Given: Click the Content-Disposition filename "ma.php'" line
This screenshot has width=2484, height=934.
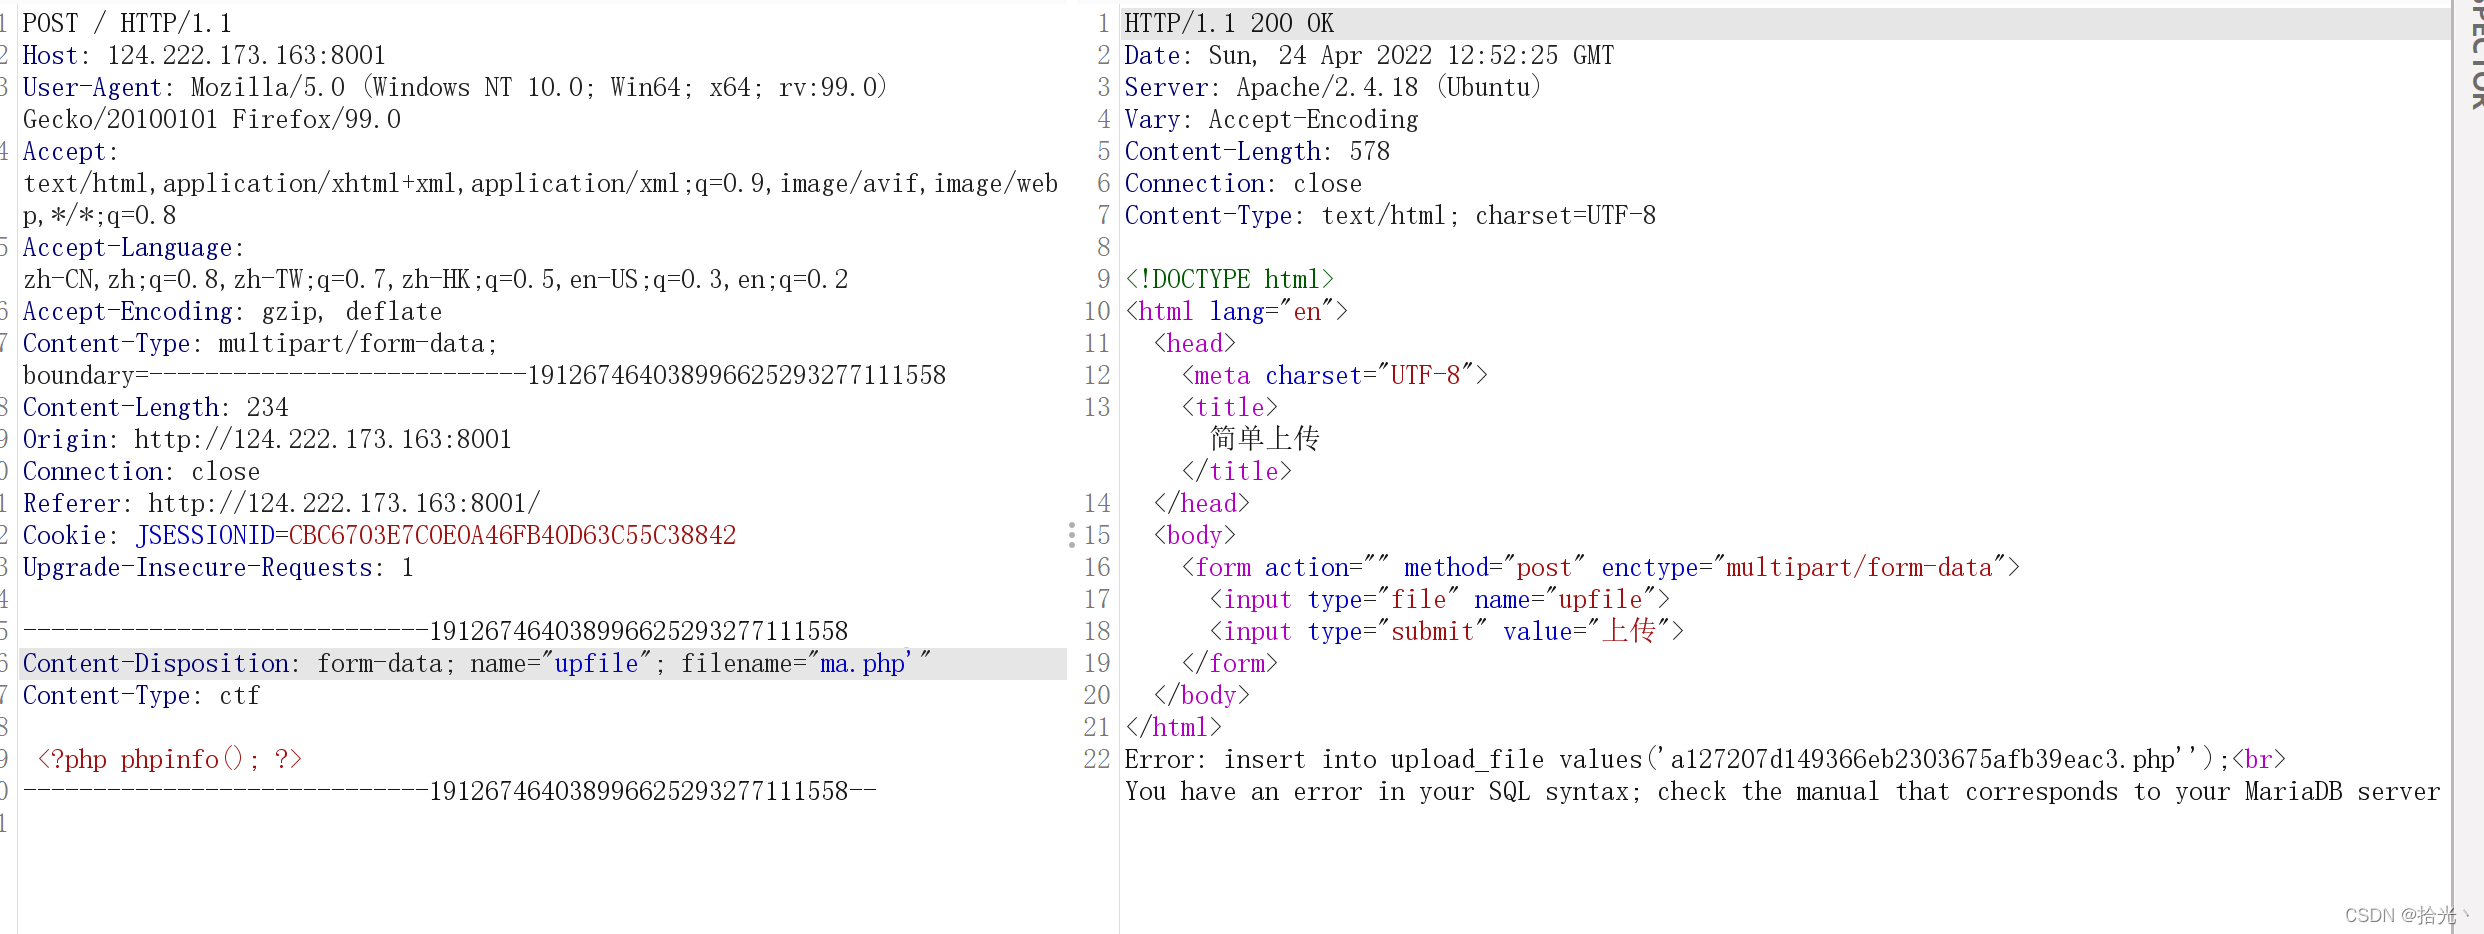Looking at the screenshot, I should point(476,663).
